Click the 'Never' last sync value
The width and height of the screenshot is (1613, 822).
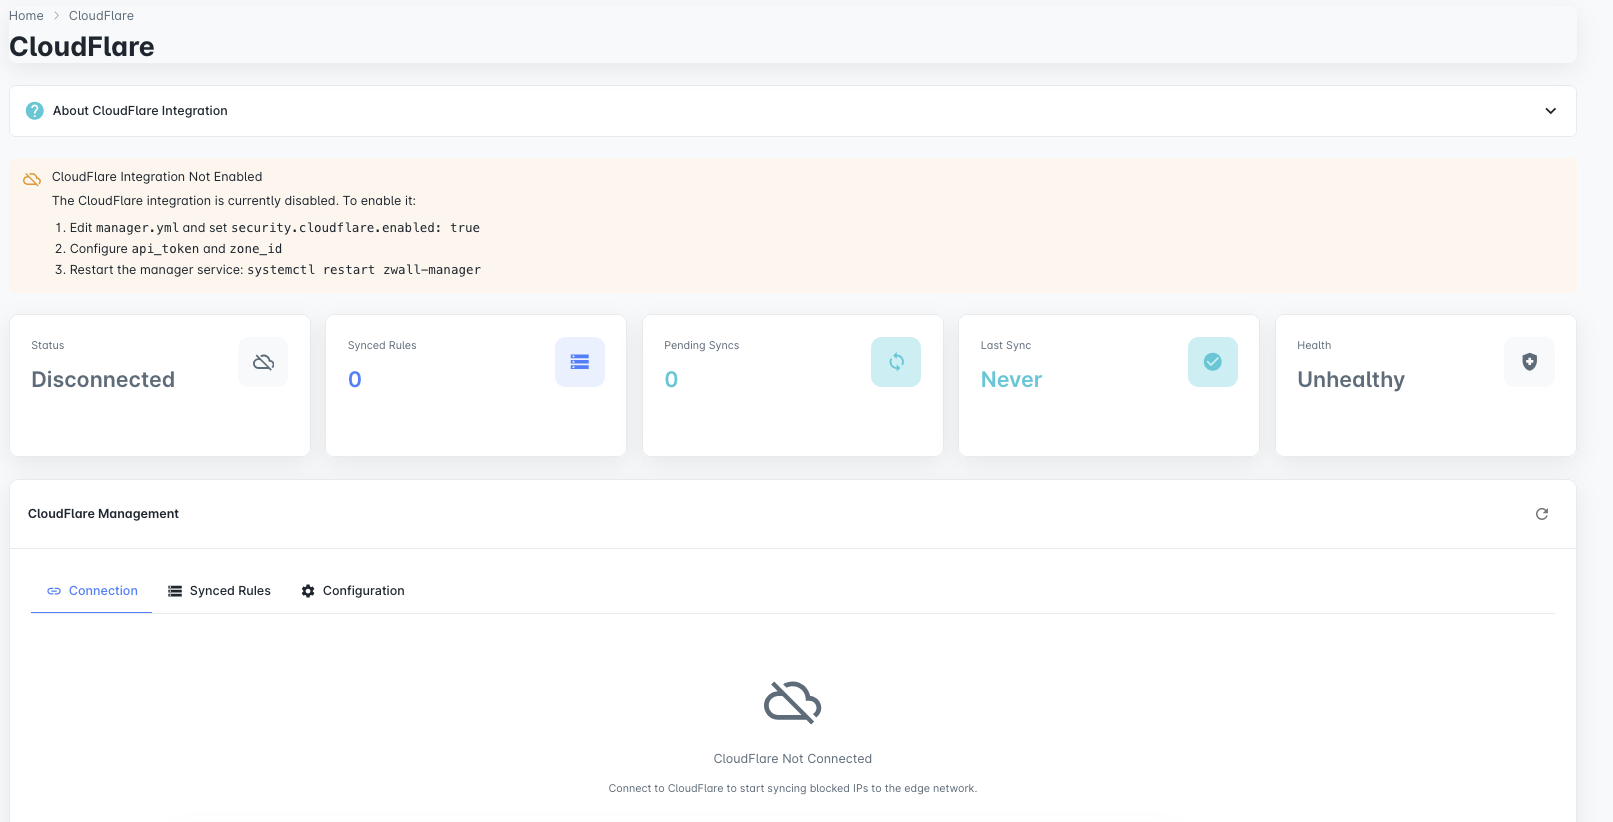1011,380
